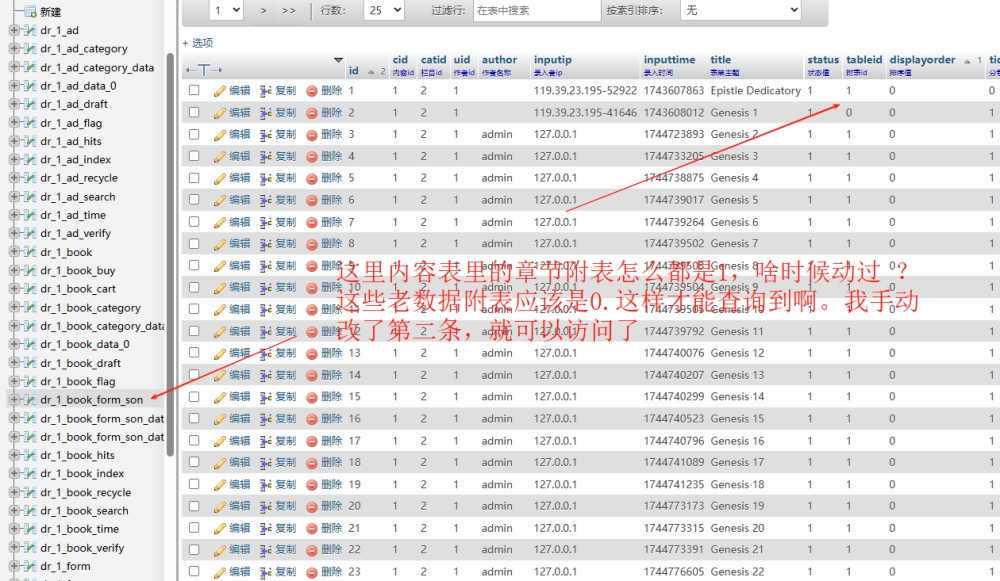1000x581 pixels.
Task: Open the sort-by-index dropdown showing 无
Action: 740,10
